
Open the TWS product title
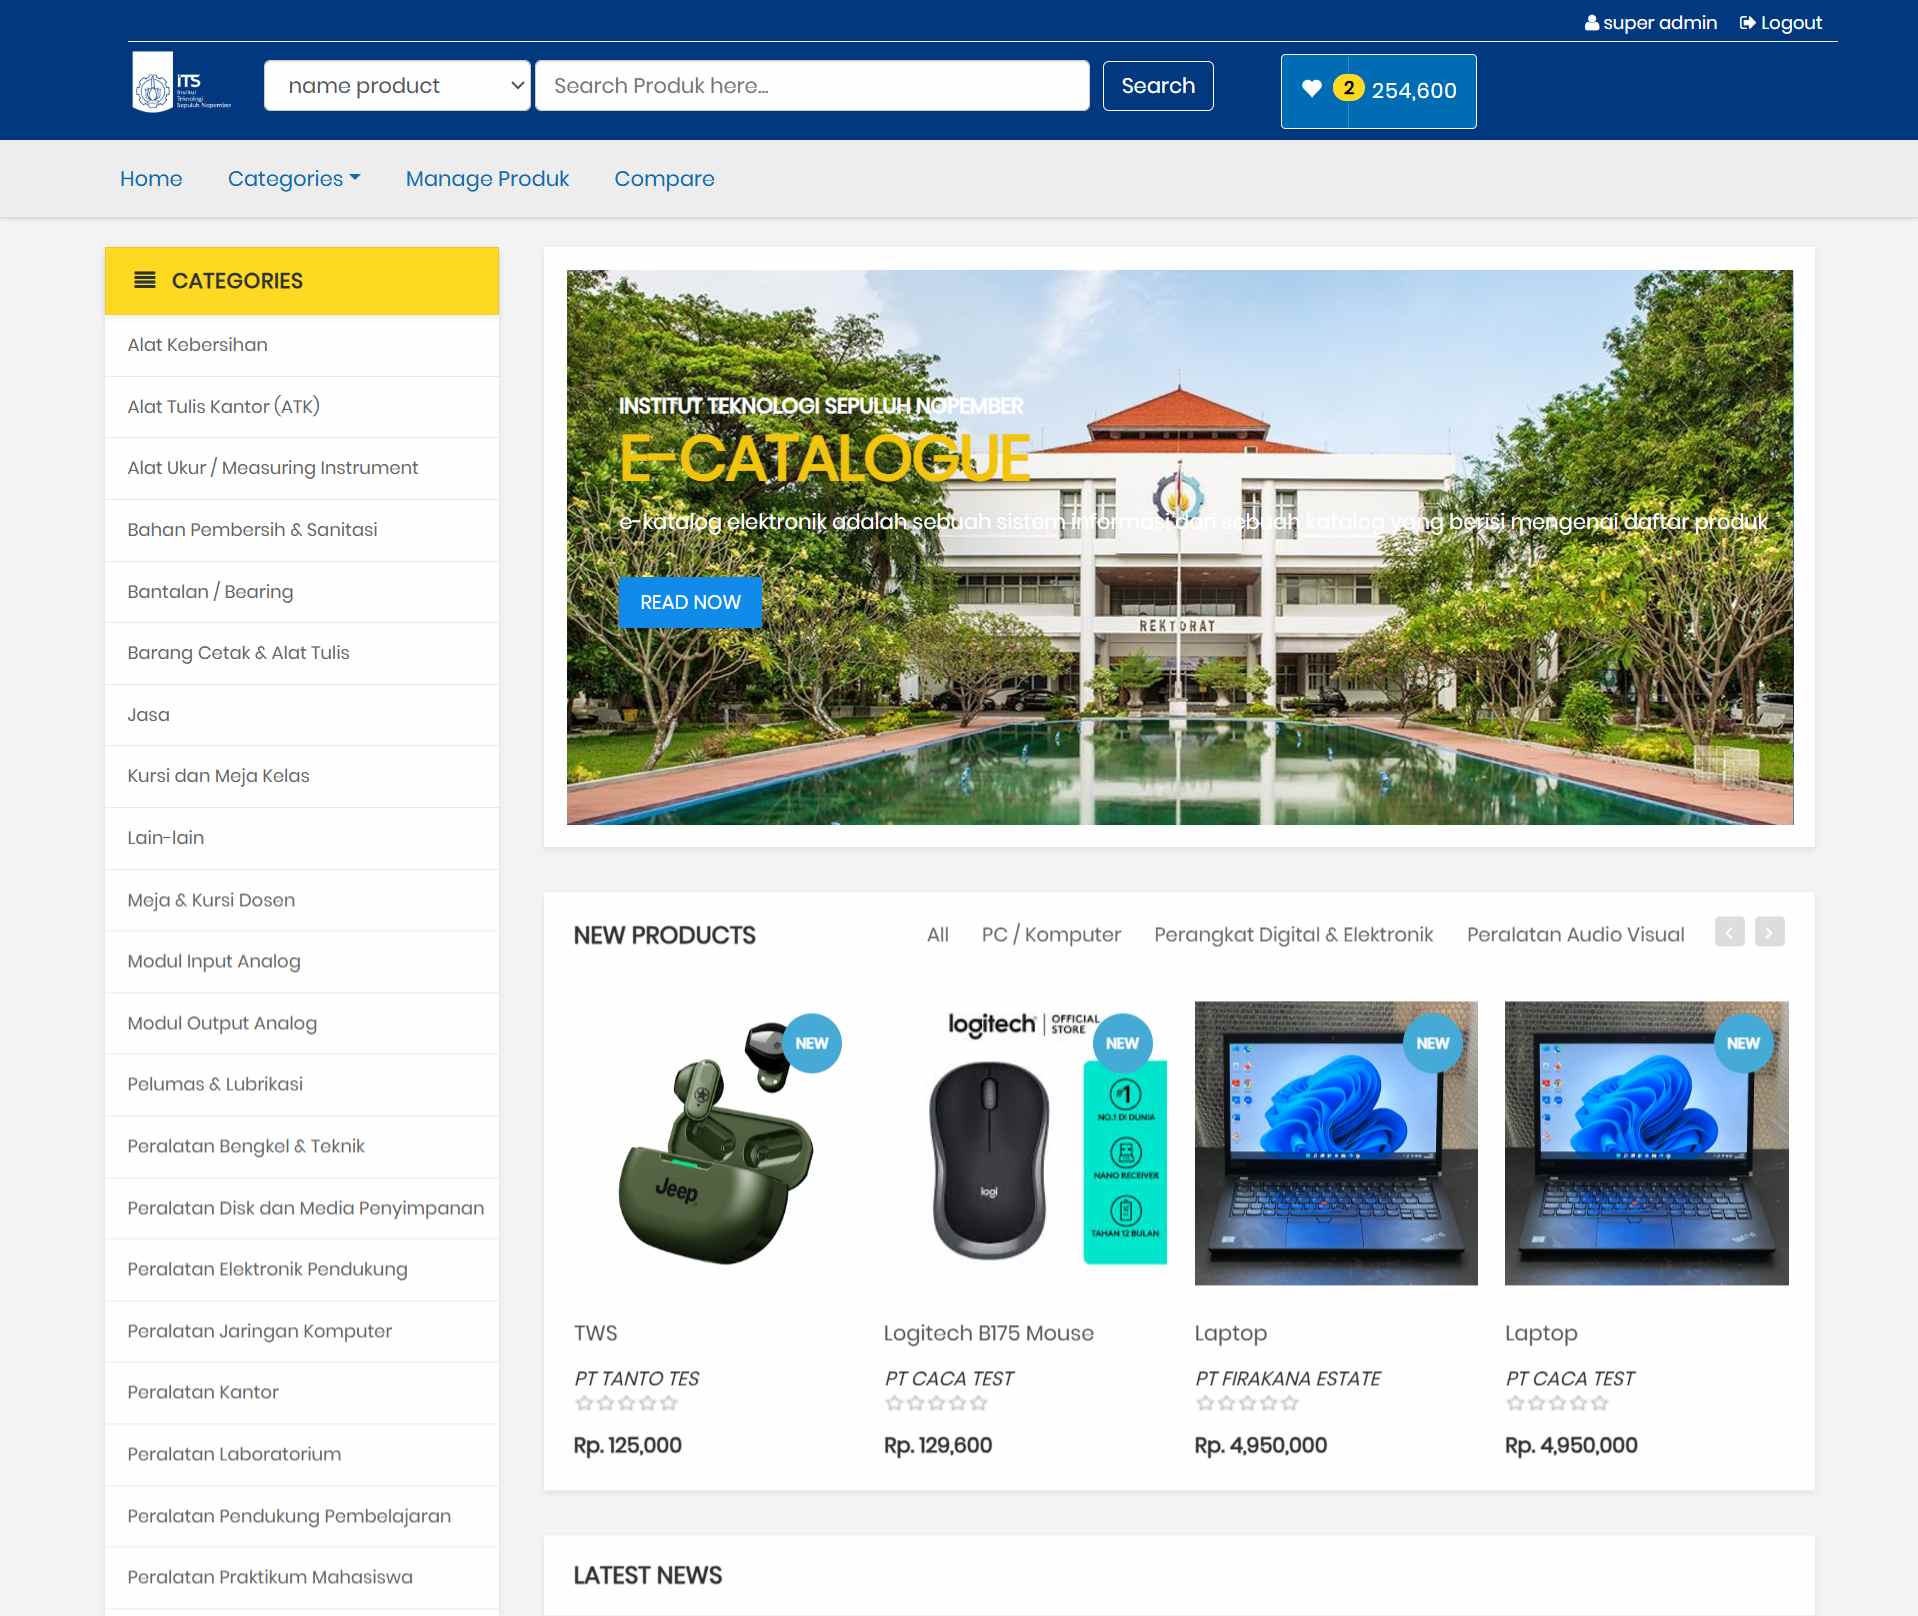pyautogui.click(x=596, y=1333)
